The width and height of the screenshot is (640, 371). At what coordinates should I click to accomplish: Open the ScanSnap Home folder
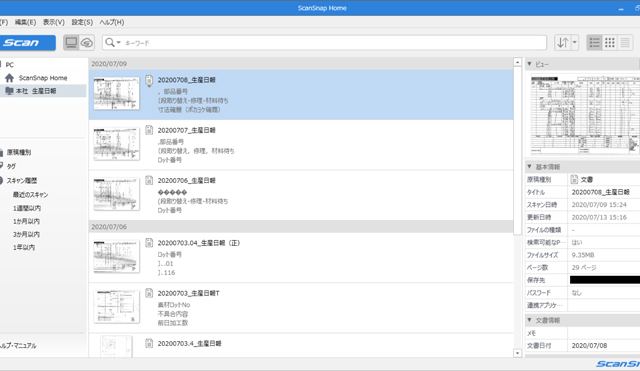(x=43, y=78)
